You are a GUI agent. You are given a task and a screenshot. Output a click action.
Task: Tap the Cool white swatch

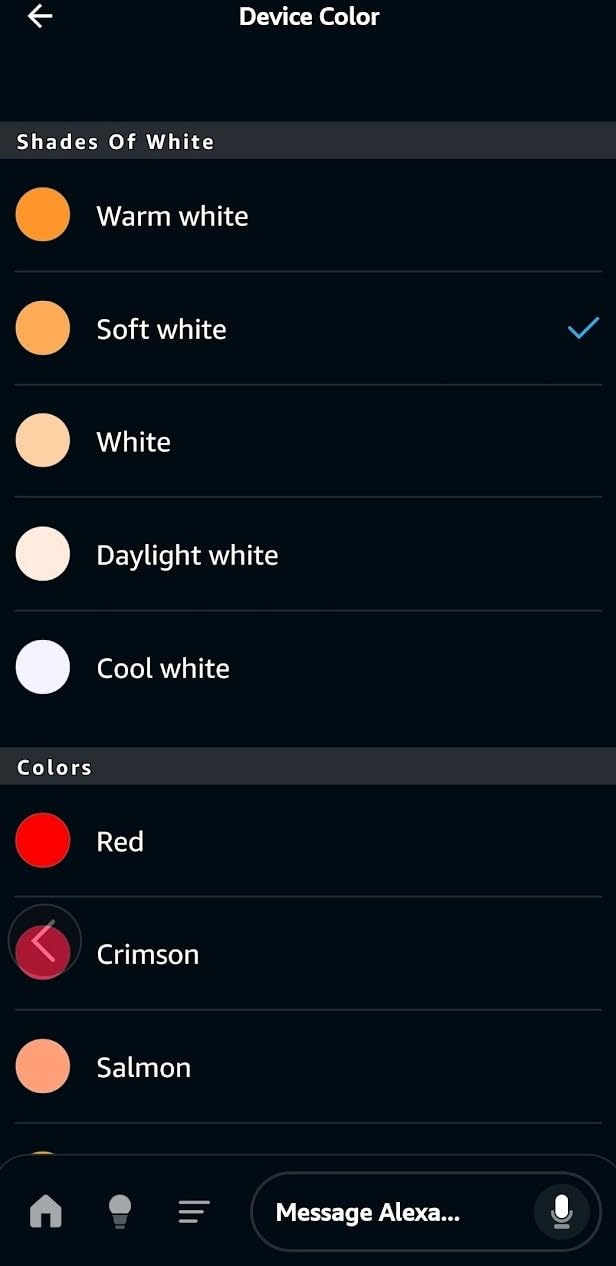[43, 667]
